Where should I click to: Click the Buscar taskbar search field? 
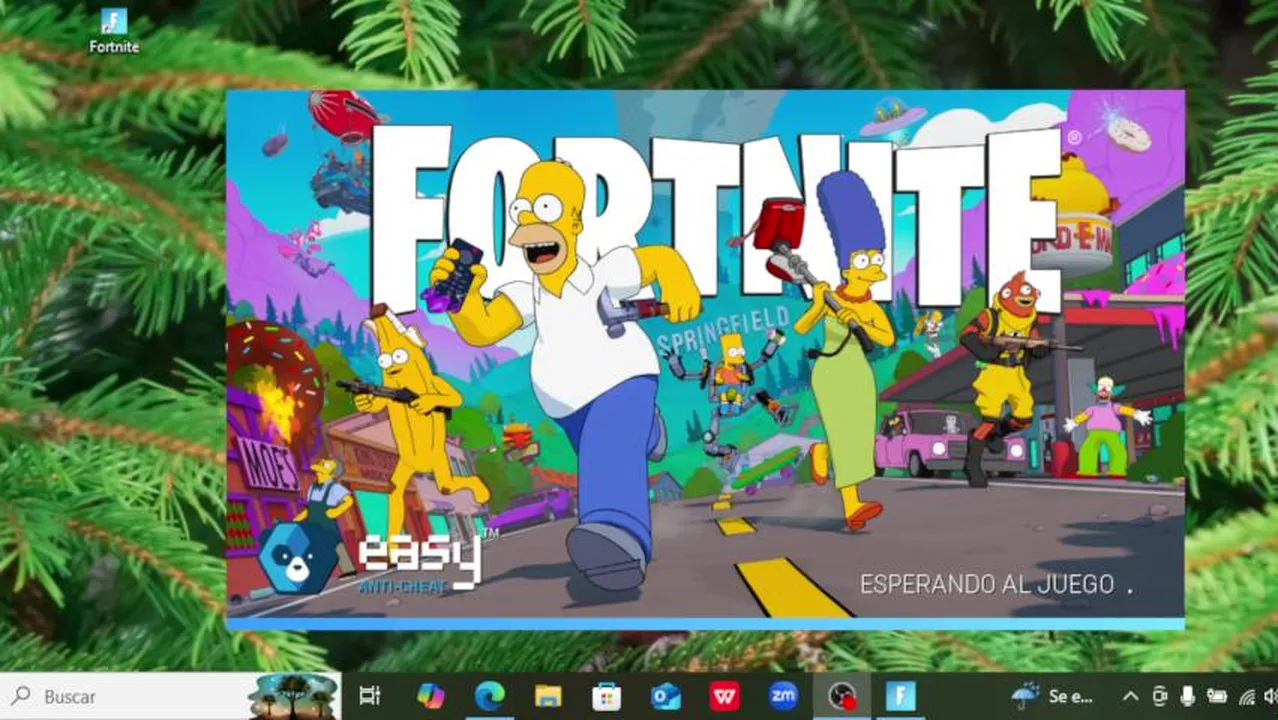click(123, 697)
